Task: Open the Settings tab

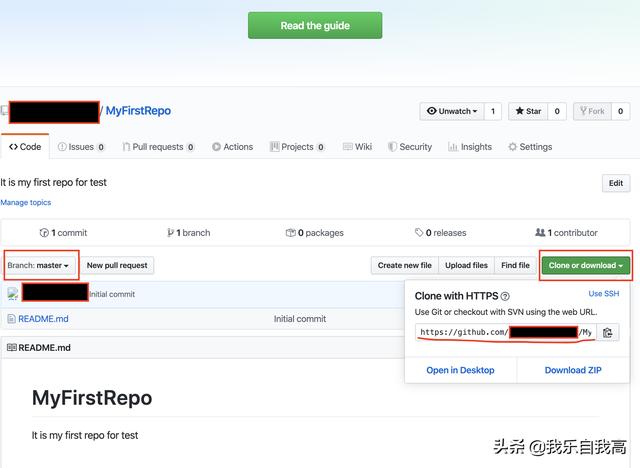Action: point(530,147)
